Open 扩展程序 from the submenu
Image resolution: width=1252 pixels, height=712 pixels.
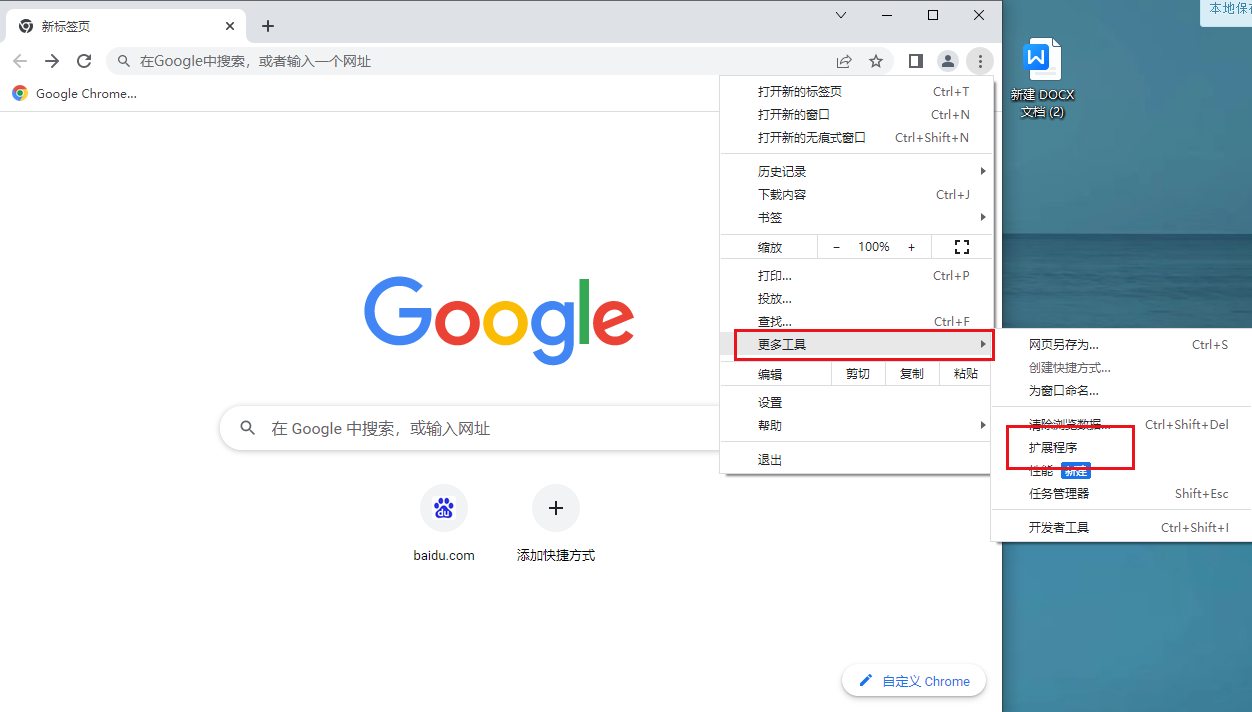pos(1121,447)
